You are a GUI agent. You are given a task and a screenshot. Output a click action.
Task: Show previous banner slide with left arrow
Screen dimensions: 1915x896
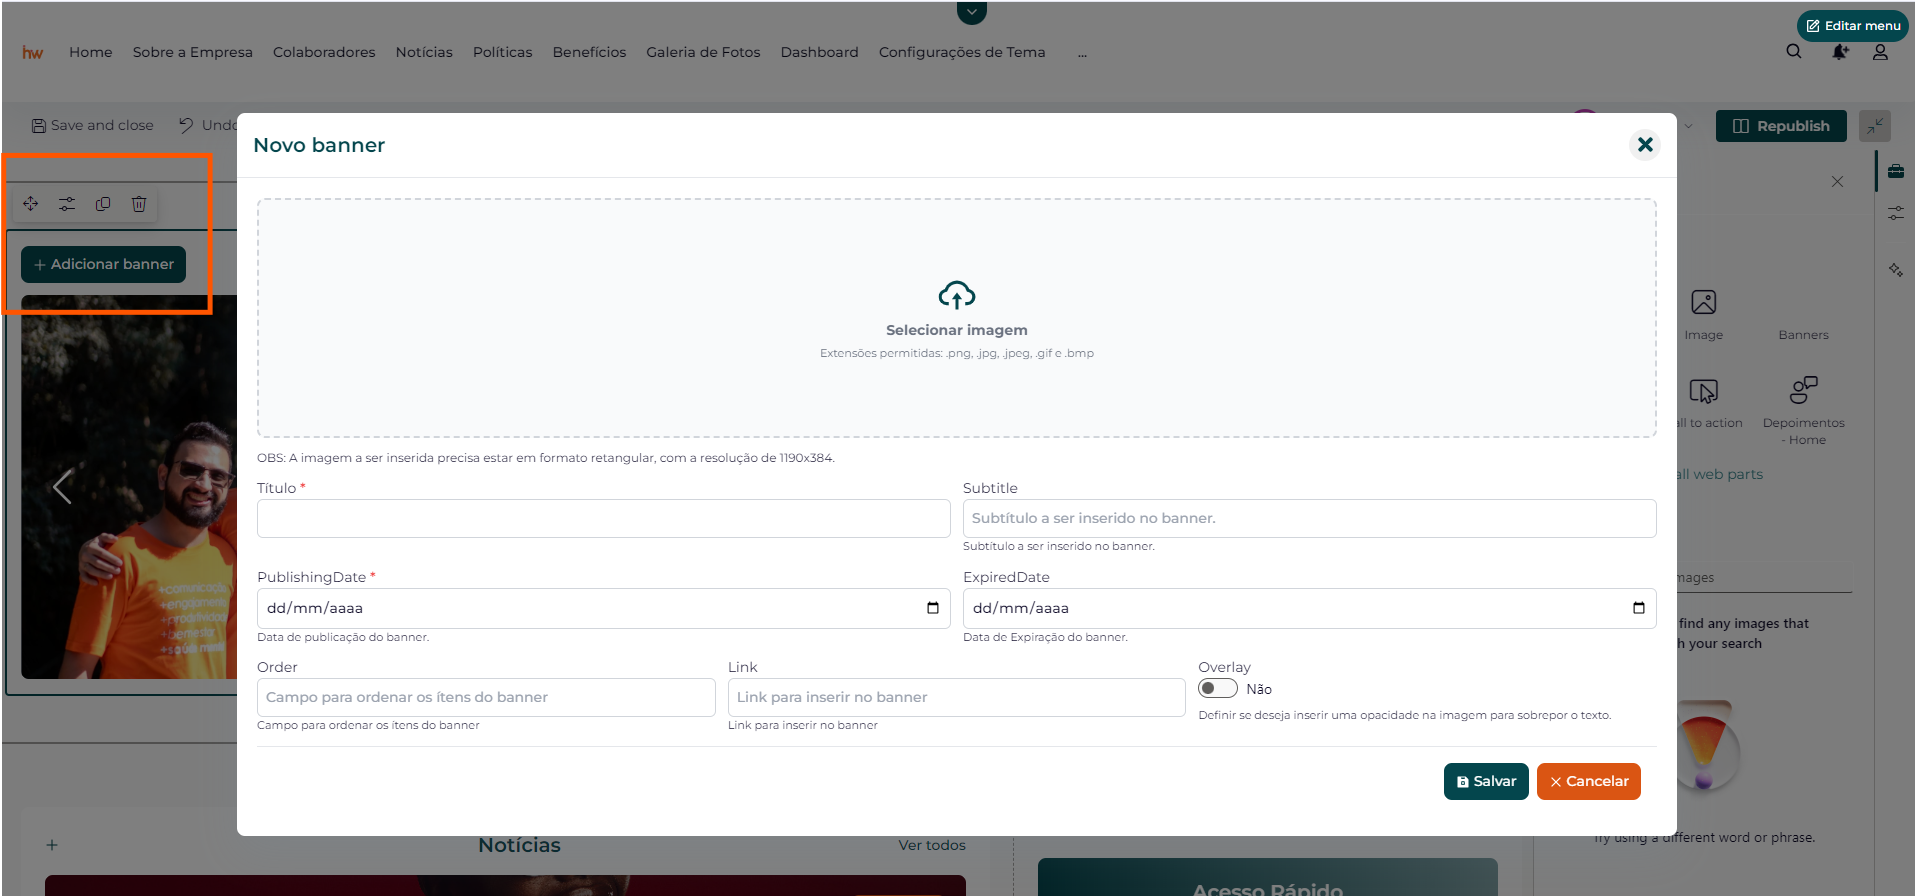point(62,487)
